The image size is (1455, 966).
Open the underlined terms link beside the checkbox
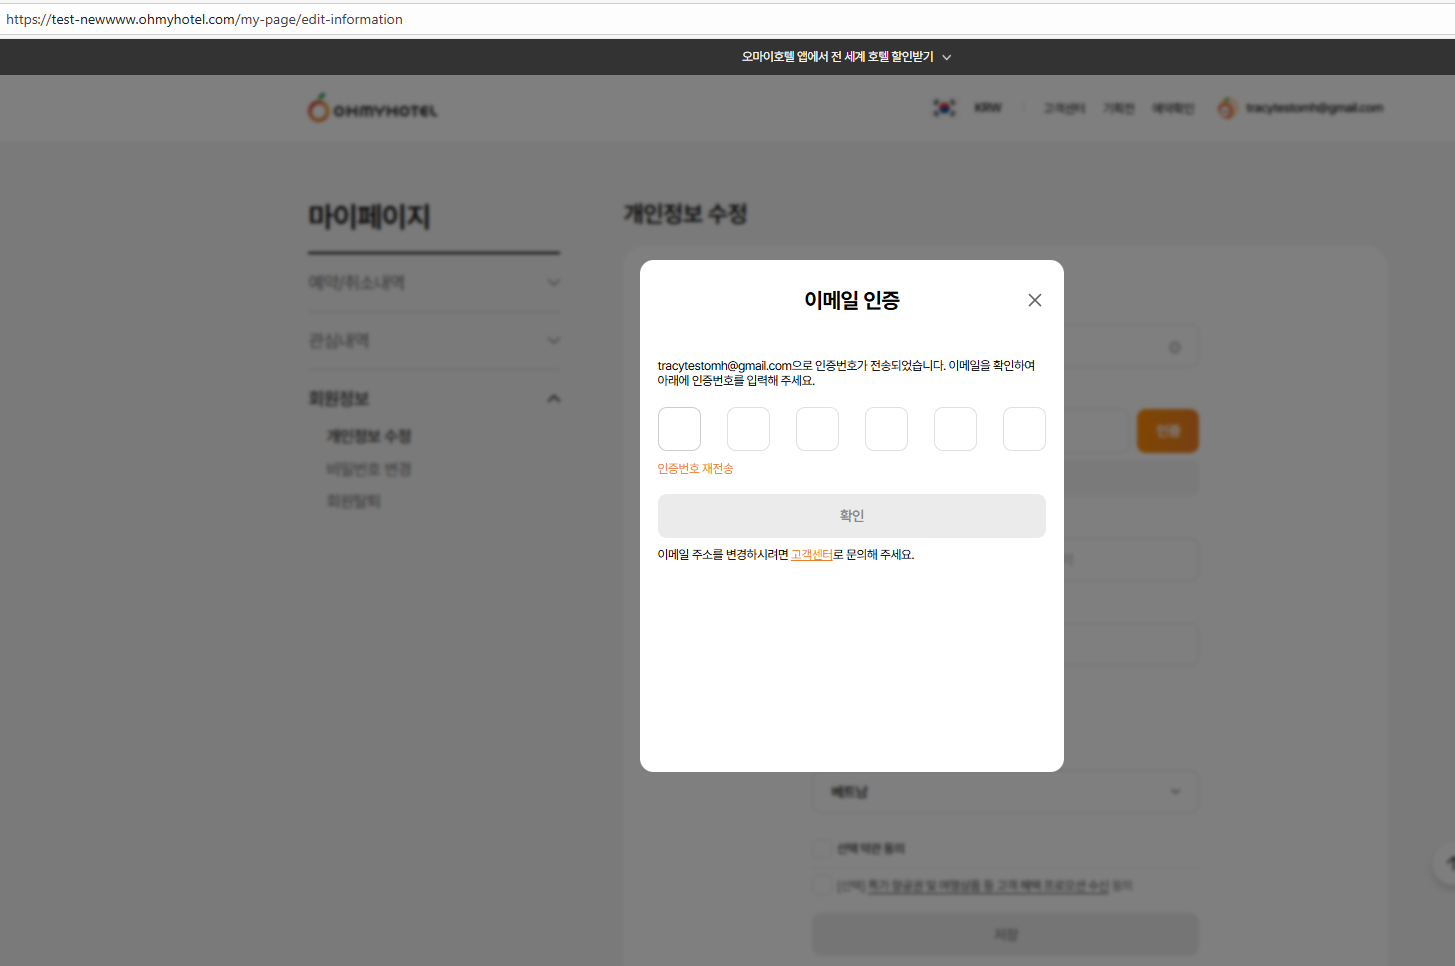point(988,886)
